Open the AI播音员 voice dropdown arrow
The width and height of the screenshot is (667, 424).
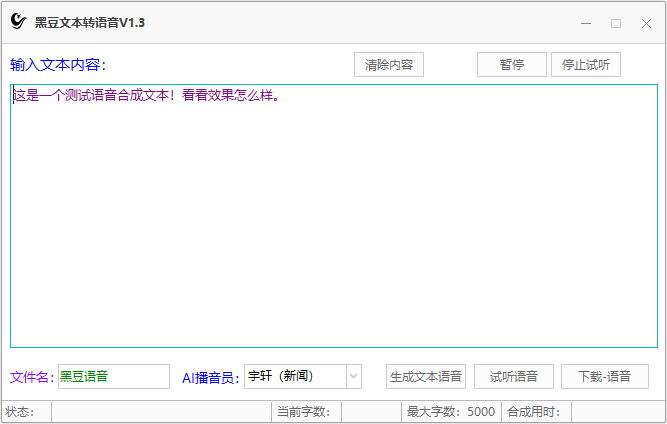click(x=353, y=376)
